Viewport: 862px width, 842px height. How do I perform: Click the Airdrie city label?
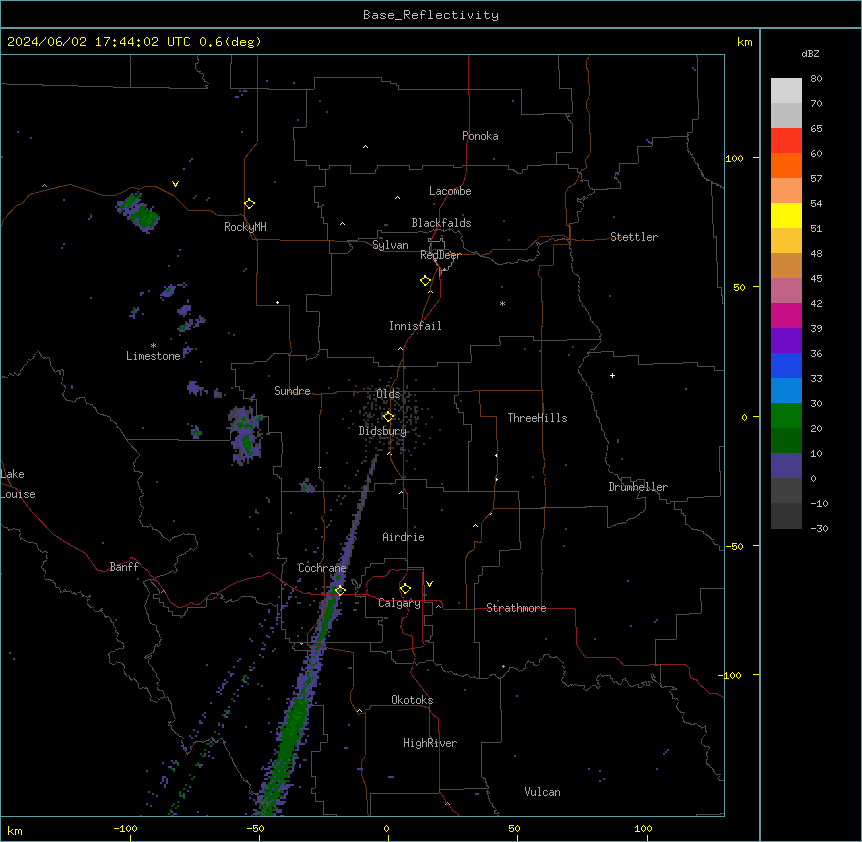coord(404,537)
